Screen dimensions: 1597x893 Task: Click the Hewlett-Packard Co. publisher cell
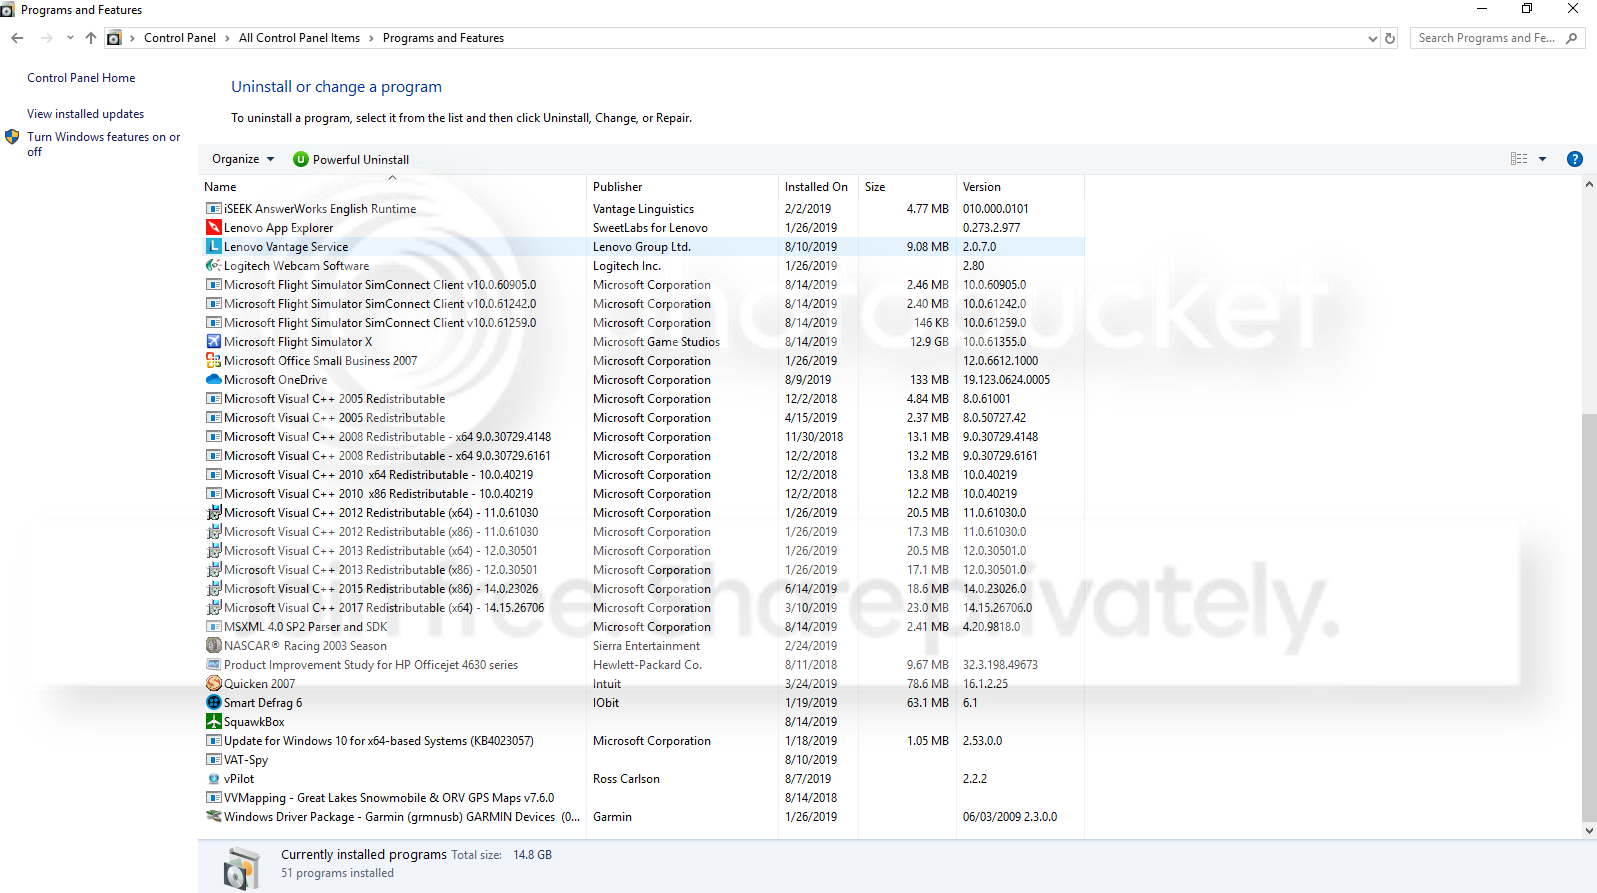[647, 665]
